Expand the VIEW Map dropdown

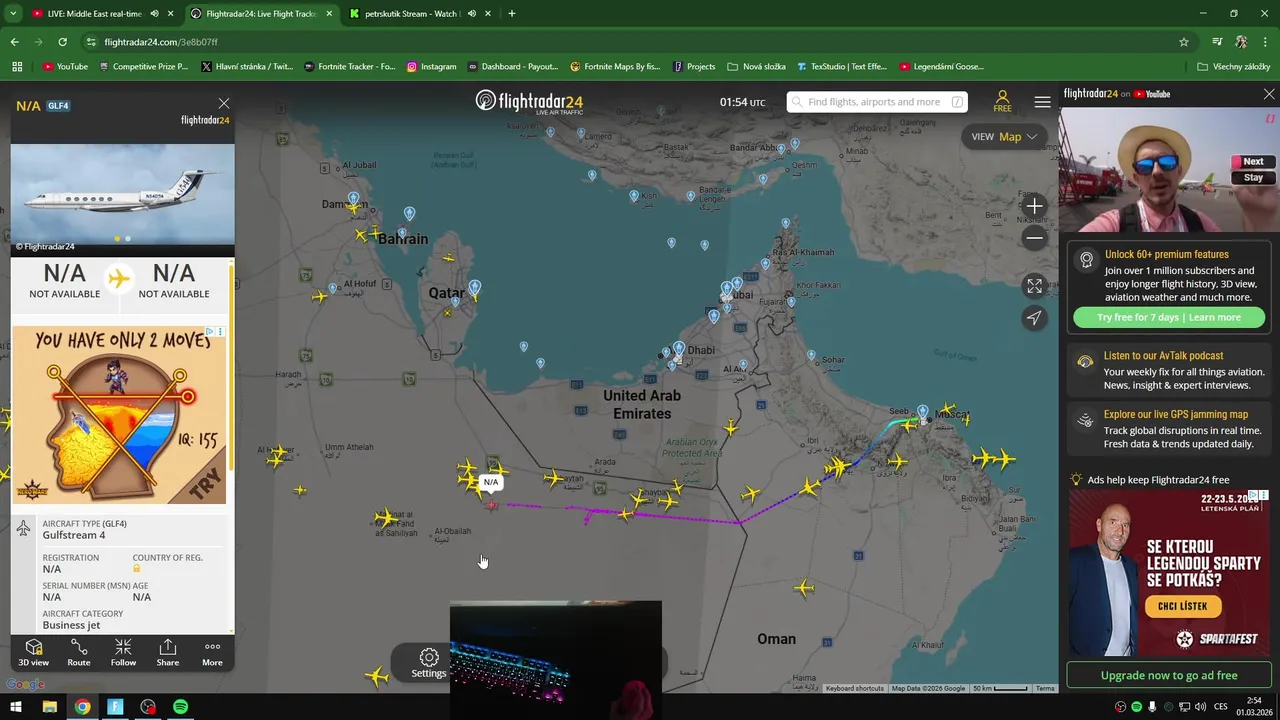1004,137
